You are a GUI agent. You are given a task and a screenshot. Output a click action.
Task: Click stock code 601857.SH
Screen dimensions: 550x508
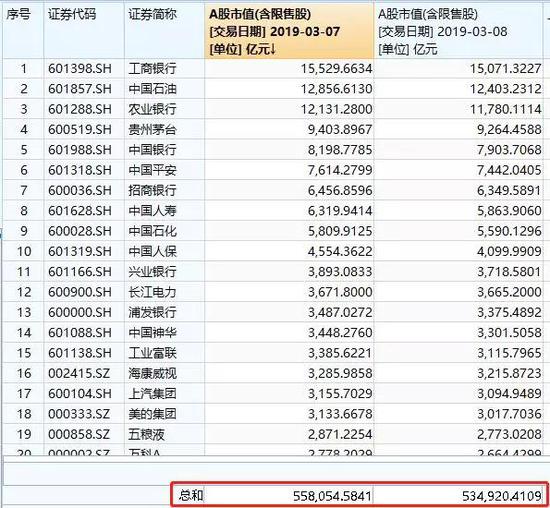pyautogui.click(x=80, y=89)
